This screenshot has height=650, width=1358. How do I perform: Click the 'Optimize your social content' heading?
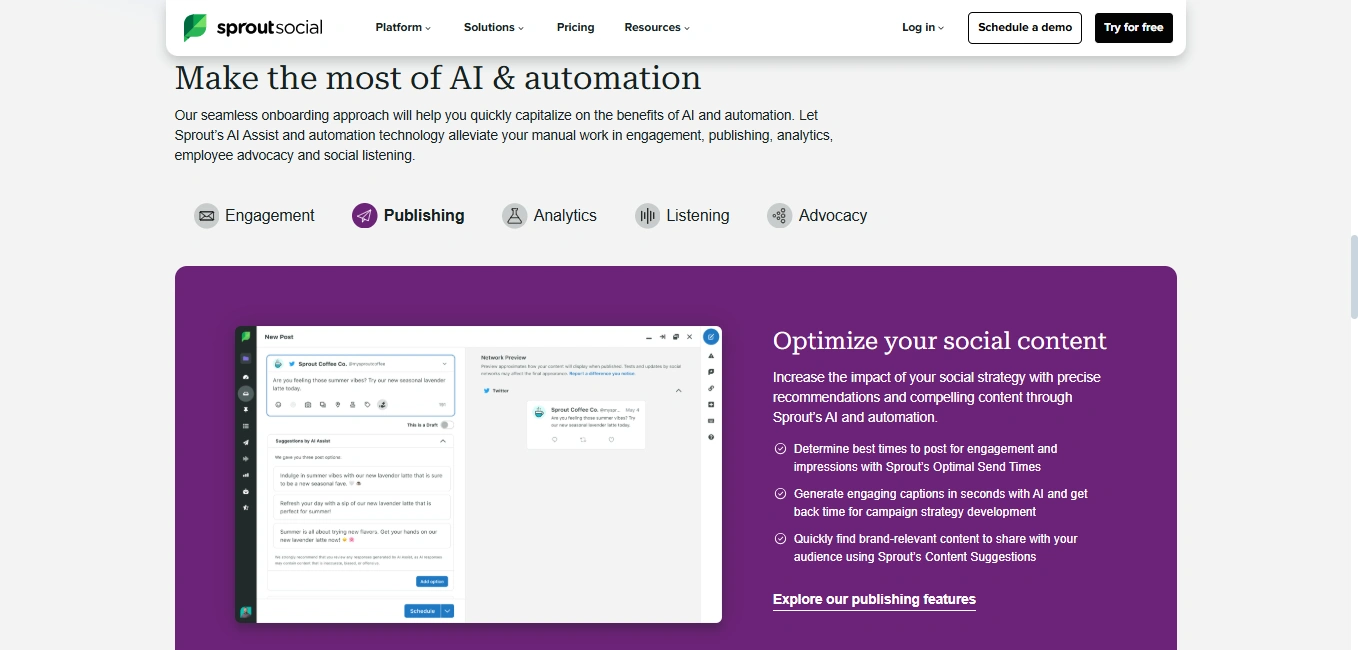pyautogui.click(x=940, y=340)
